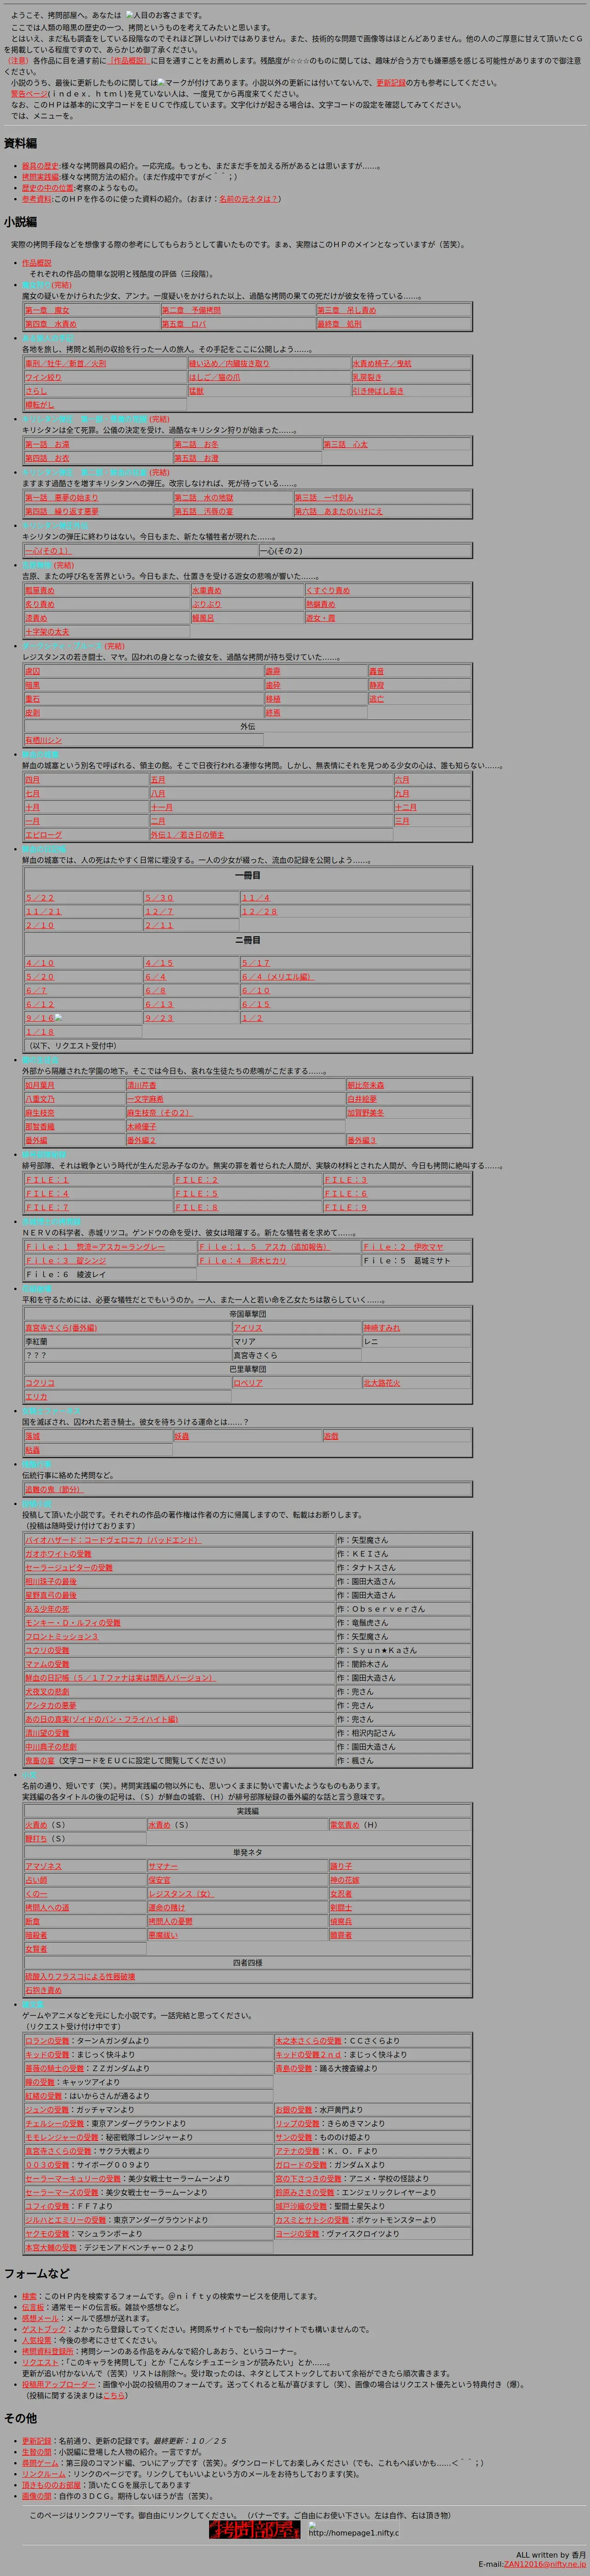Click the broken visitor counter image in the welcome line
This screenshot has height=2576, width=590.
[x=130, y=15]
